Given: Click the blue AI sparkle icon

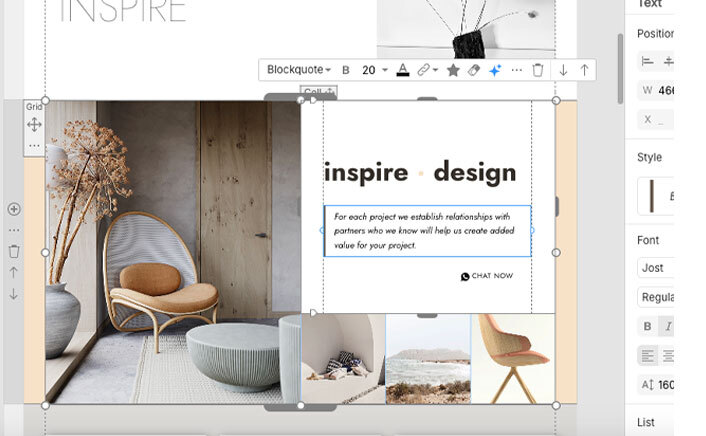Looking at the screenshot, I should point(495,70).
